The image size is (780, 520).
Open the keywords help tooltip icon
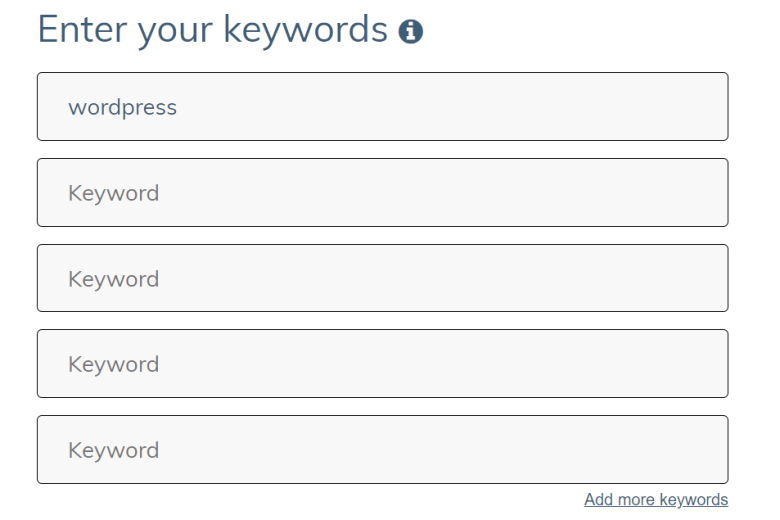410,32
